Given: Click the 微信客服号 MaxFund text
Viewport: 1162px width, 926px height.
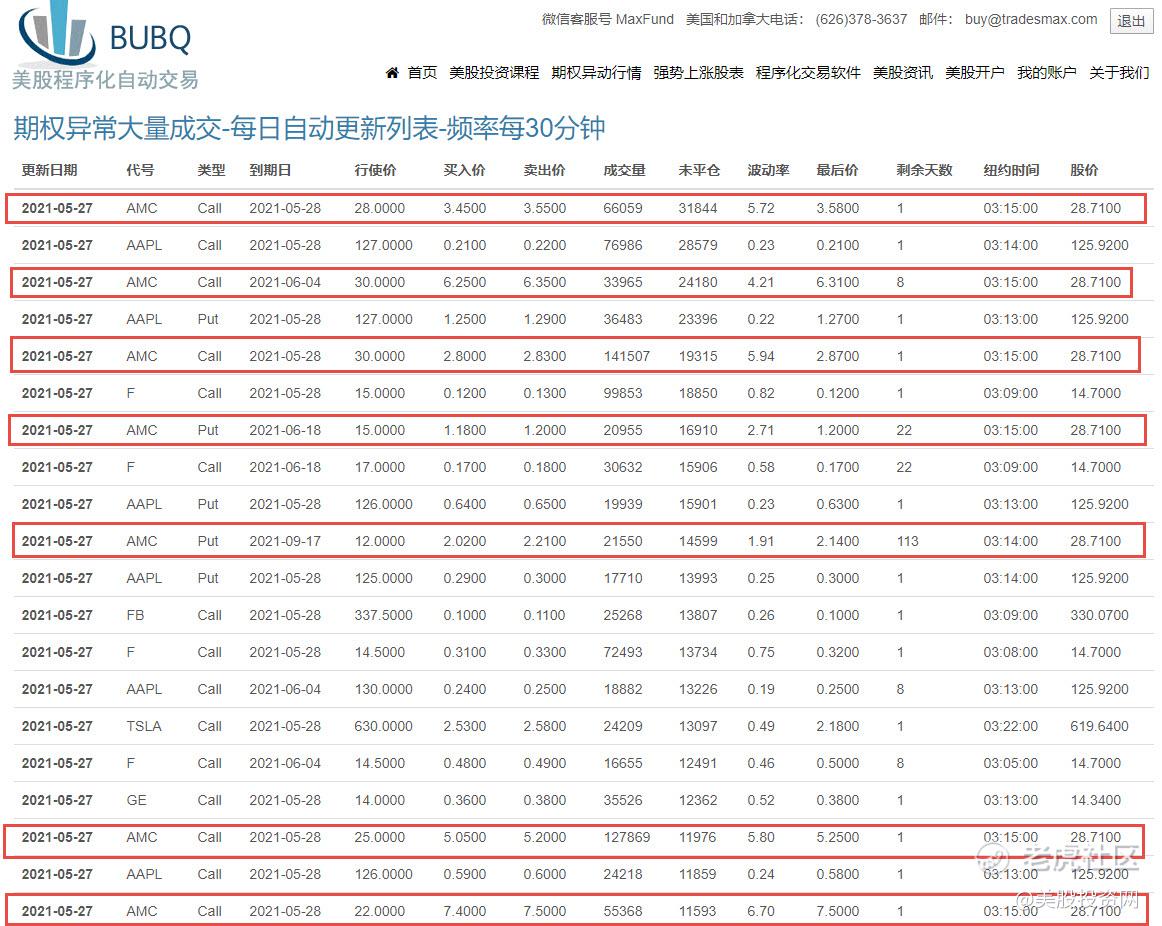Looking at the screenshot, I should click(608, 19).
